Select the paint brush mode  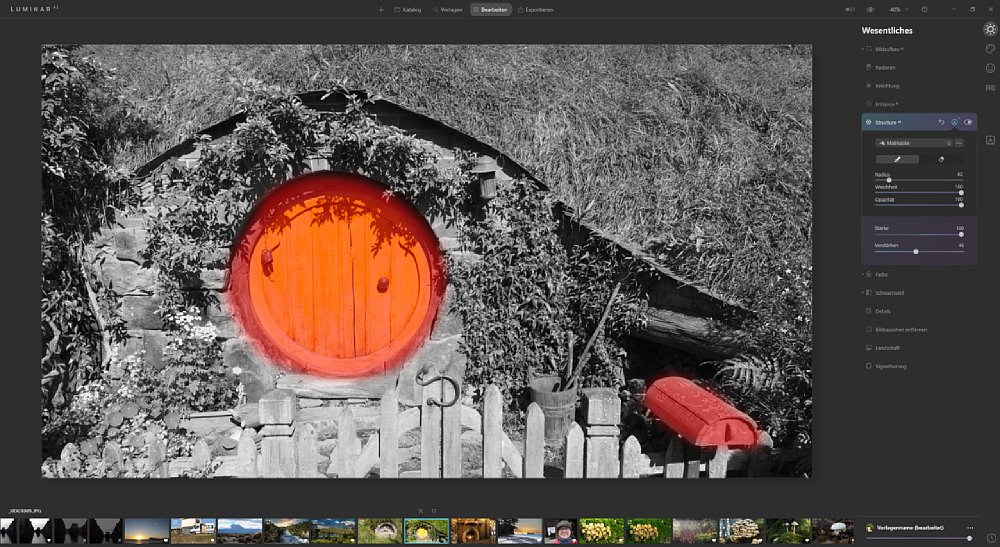pyautogui.click(x=897, y=159)
